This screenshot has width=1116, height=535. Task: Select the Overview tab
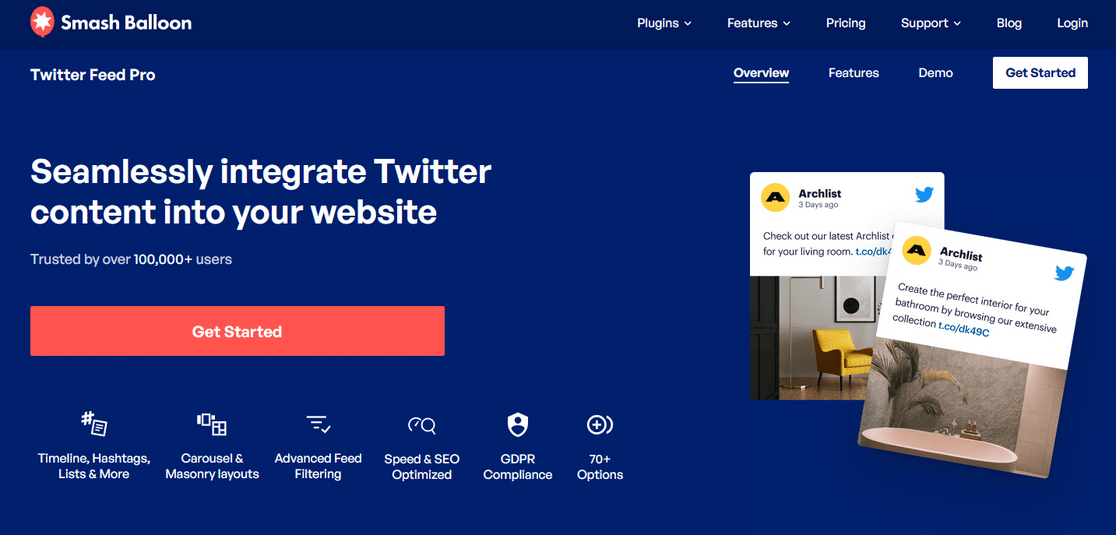761,73
